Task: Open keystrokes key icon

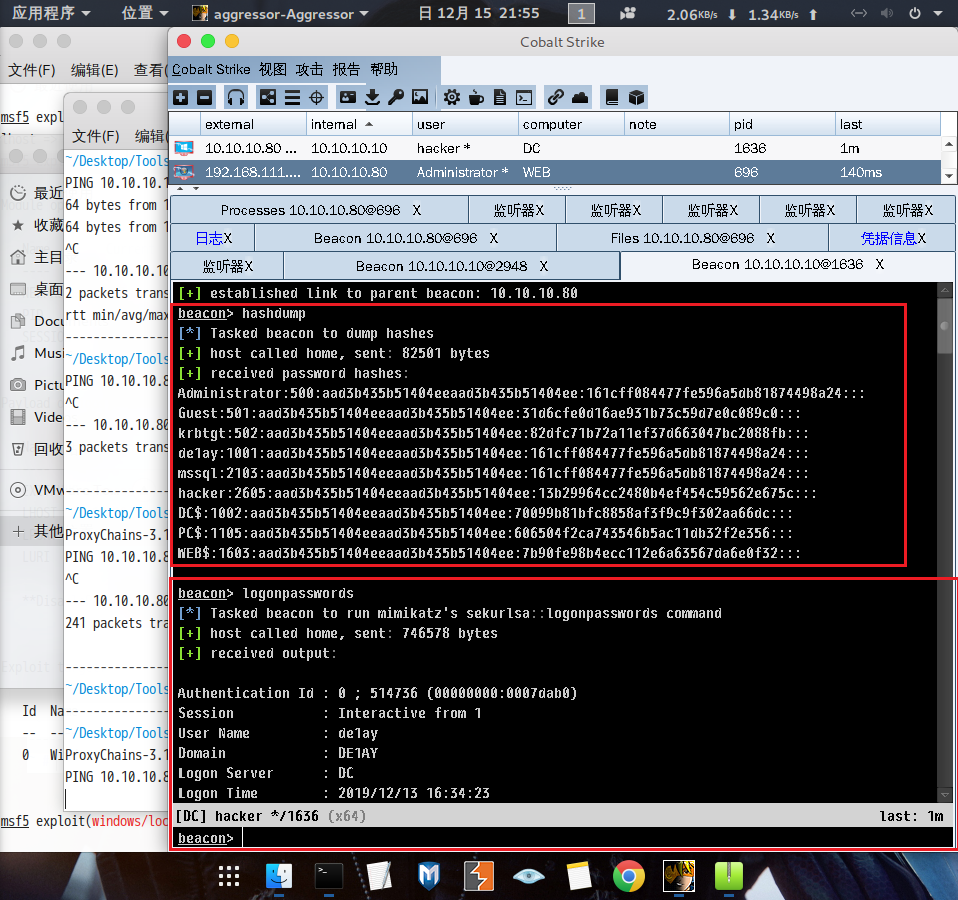Action: pyautogui.click(x=396, y=97)
